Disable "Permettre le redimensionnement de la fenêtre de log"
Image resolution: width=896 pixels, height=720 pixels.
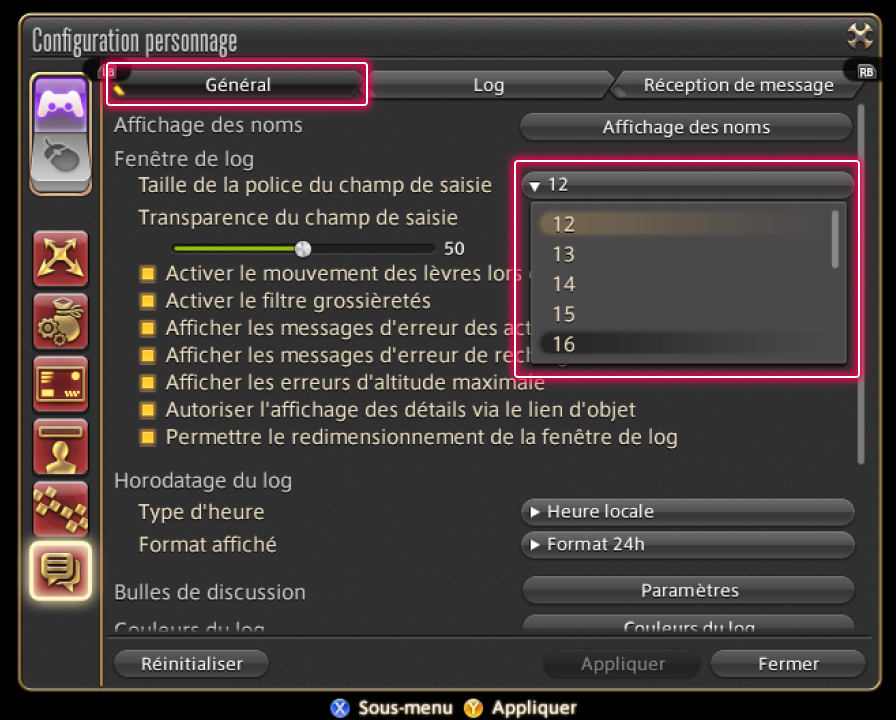pyautogui.click(x=148, y=437)
